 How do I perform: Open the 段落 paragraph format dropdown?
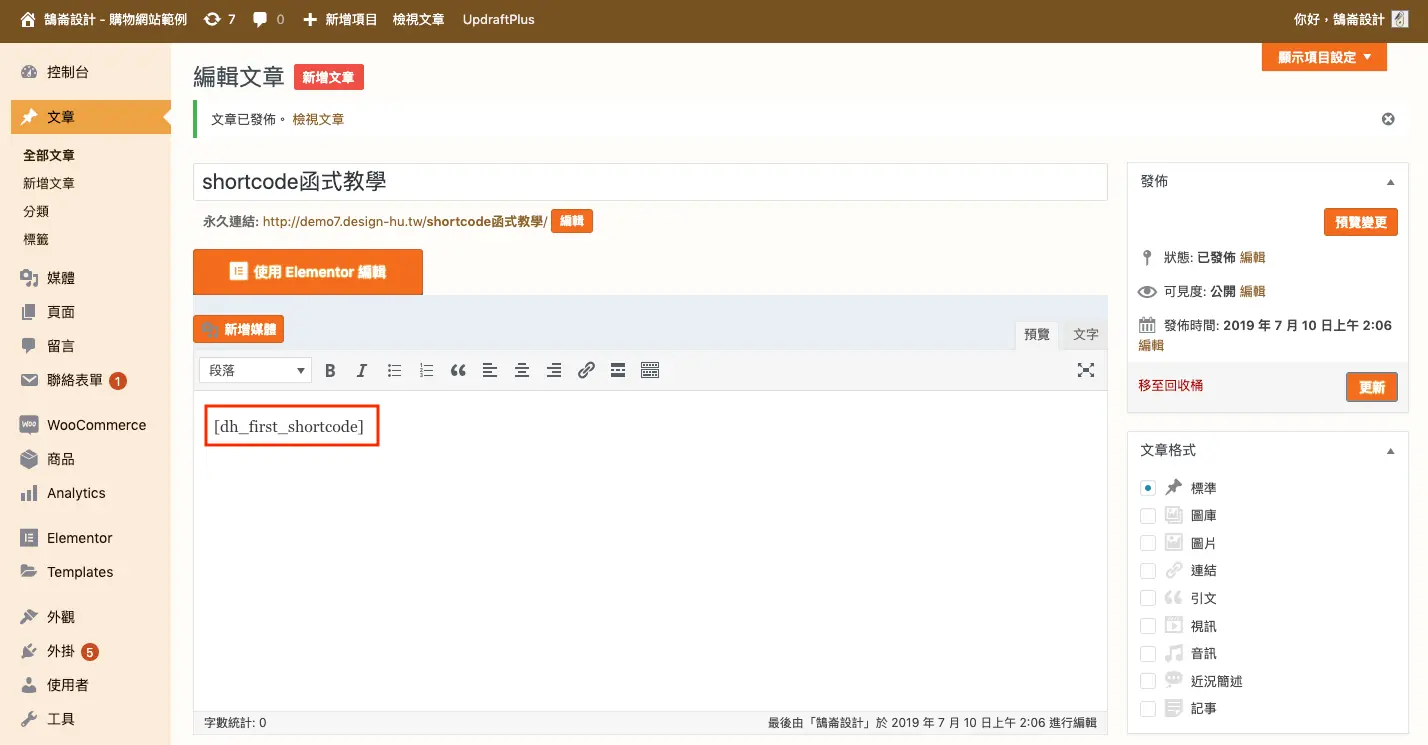pos(256,370)
